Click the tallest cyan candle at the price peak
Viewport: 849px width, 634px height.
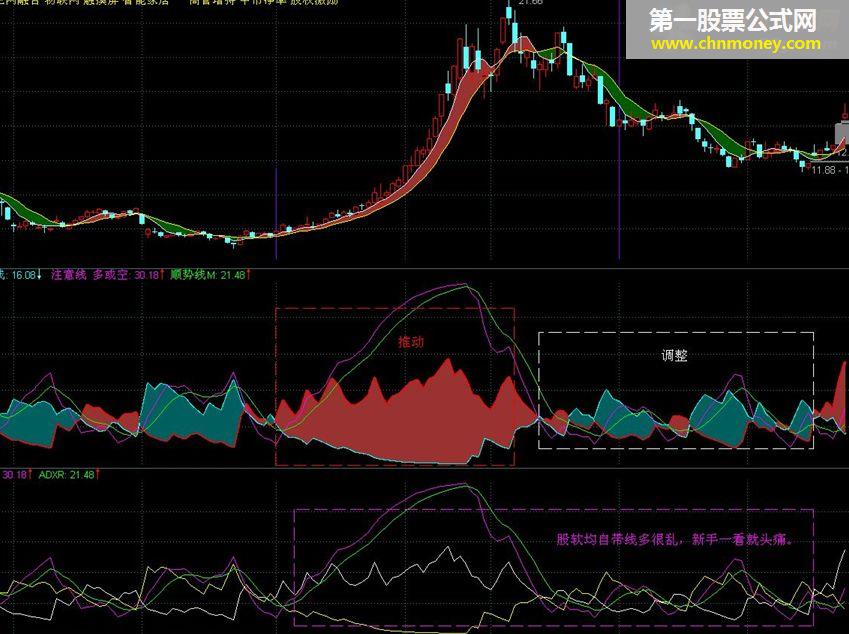coord(514,31)
